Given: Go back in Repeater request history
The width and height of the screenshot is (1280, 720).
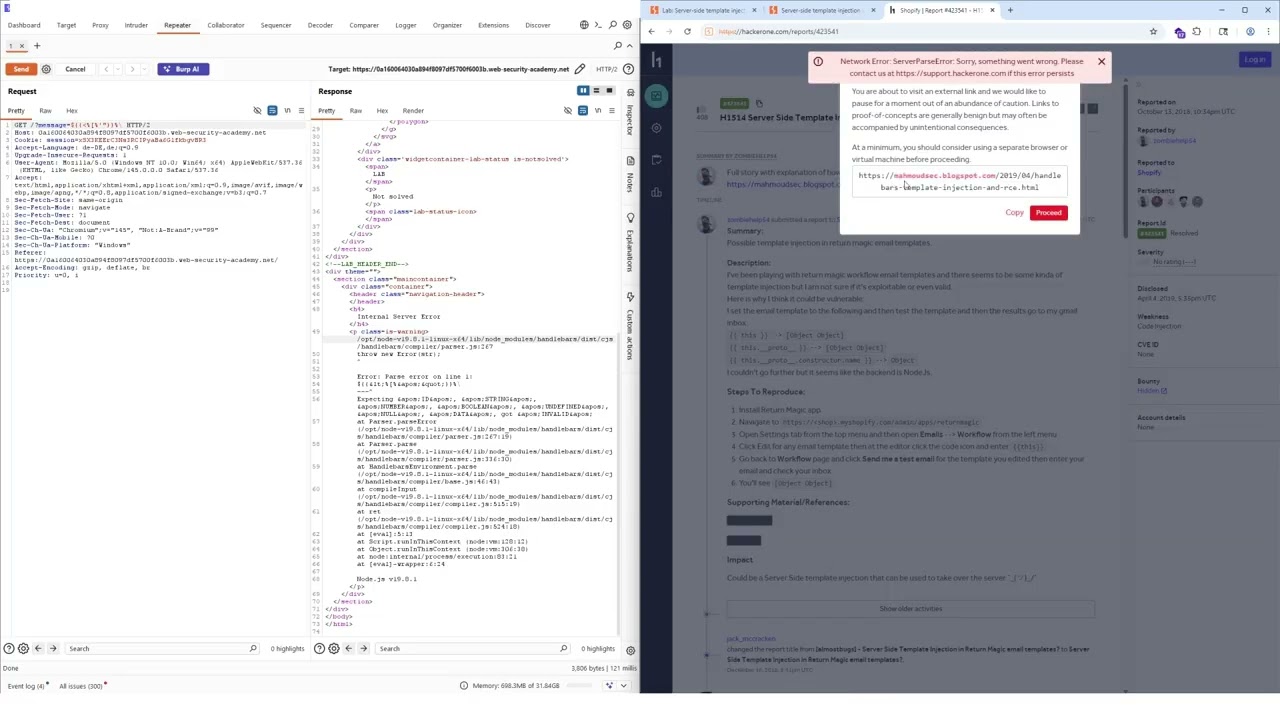Looking at the screenshot, I should pyautogui.click(x=106, y=69).
